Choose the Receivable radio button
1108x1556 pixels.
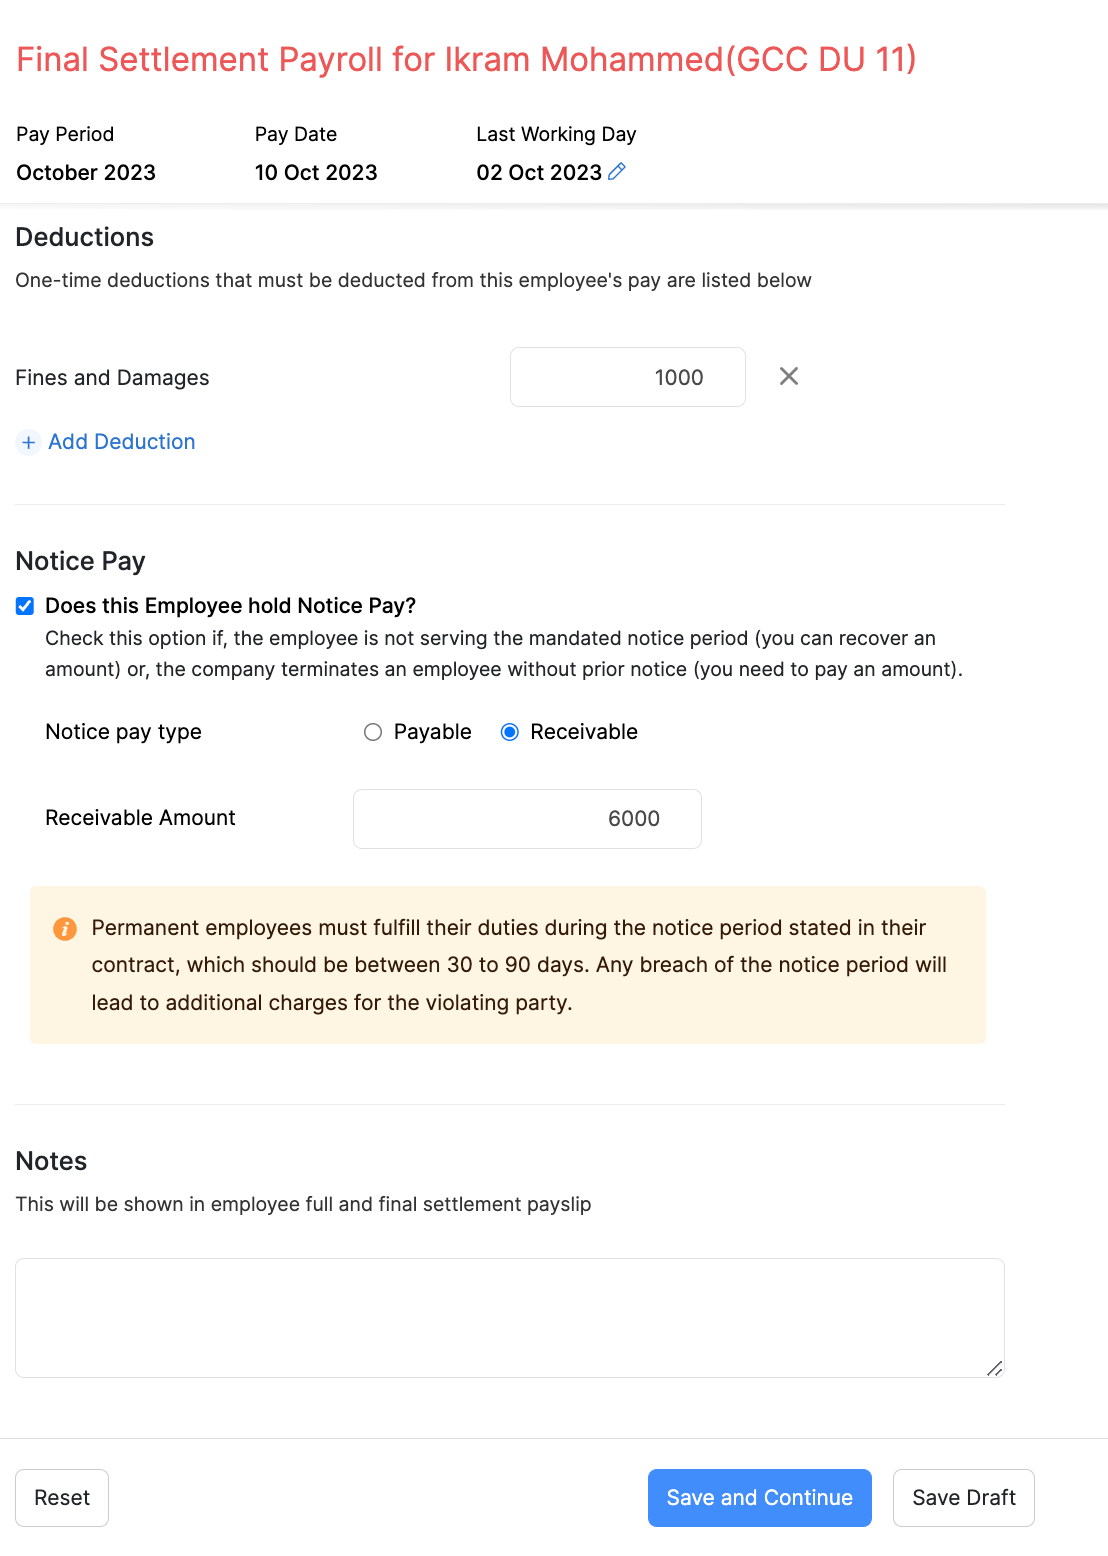(x=510, y=732)
